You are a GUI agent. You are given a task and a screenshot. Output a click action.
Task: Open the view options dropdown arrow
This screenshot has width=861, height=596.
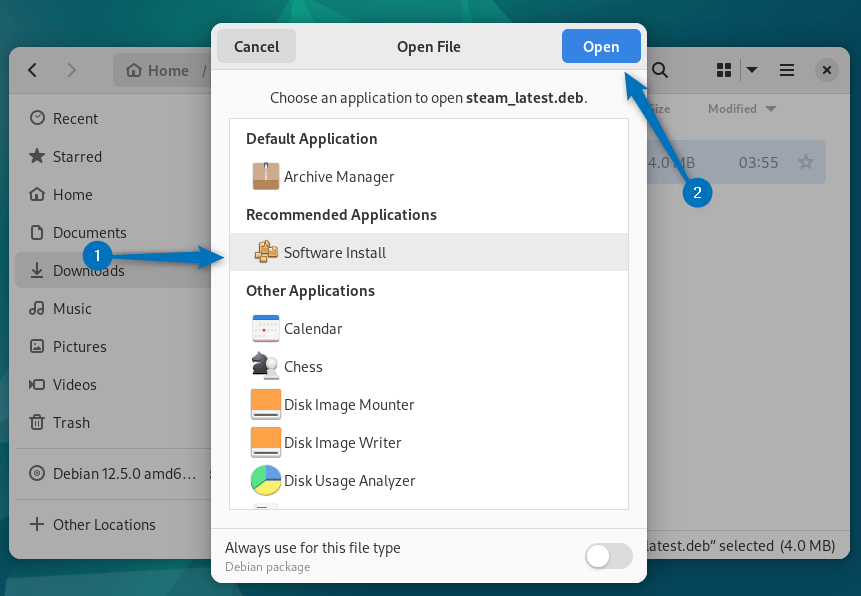752,70
